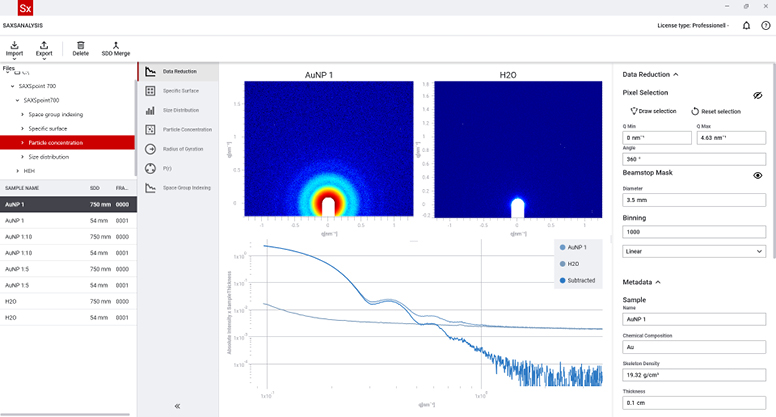Switch to the P(r) tab

click(168, 168)
